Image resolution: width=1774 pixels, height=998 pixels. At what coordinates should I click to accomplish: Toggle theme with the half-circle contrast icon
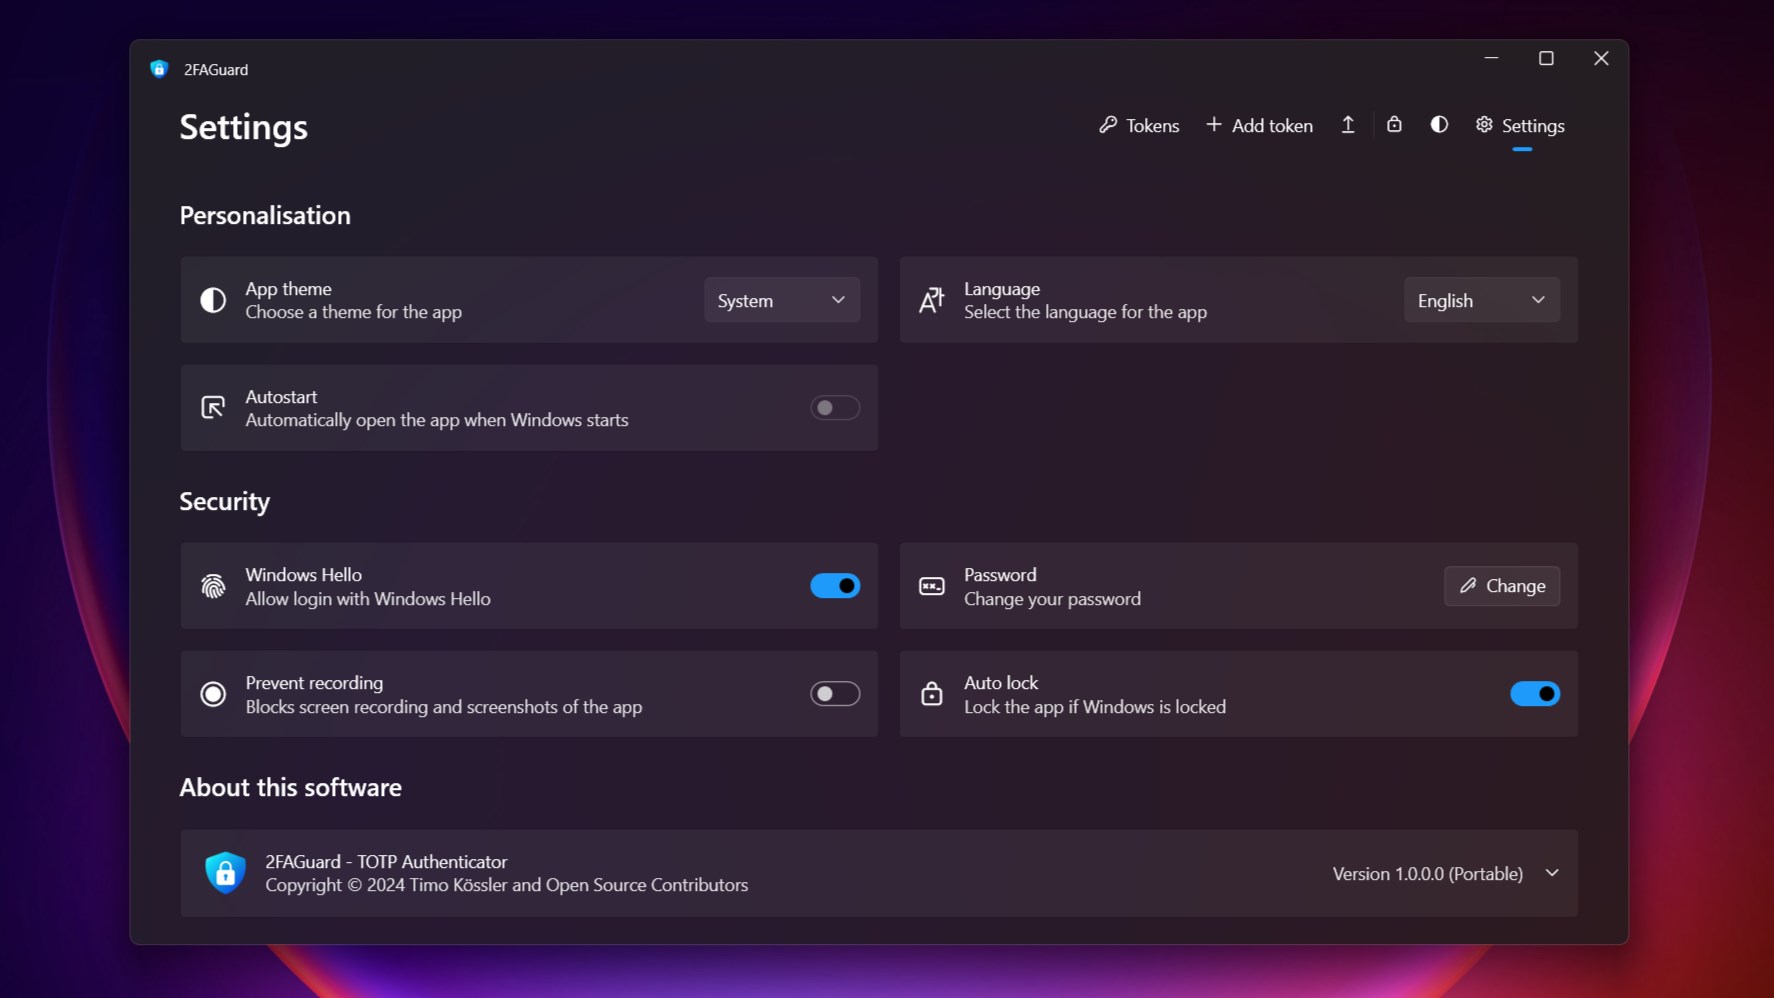coord(1439,124)
